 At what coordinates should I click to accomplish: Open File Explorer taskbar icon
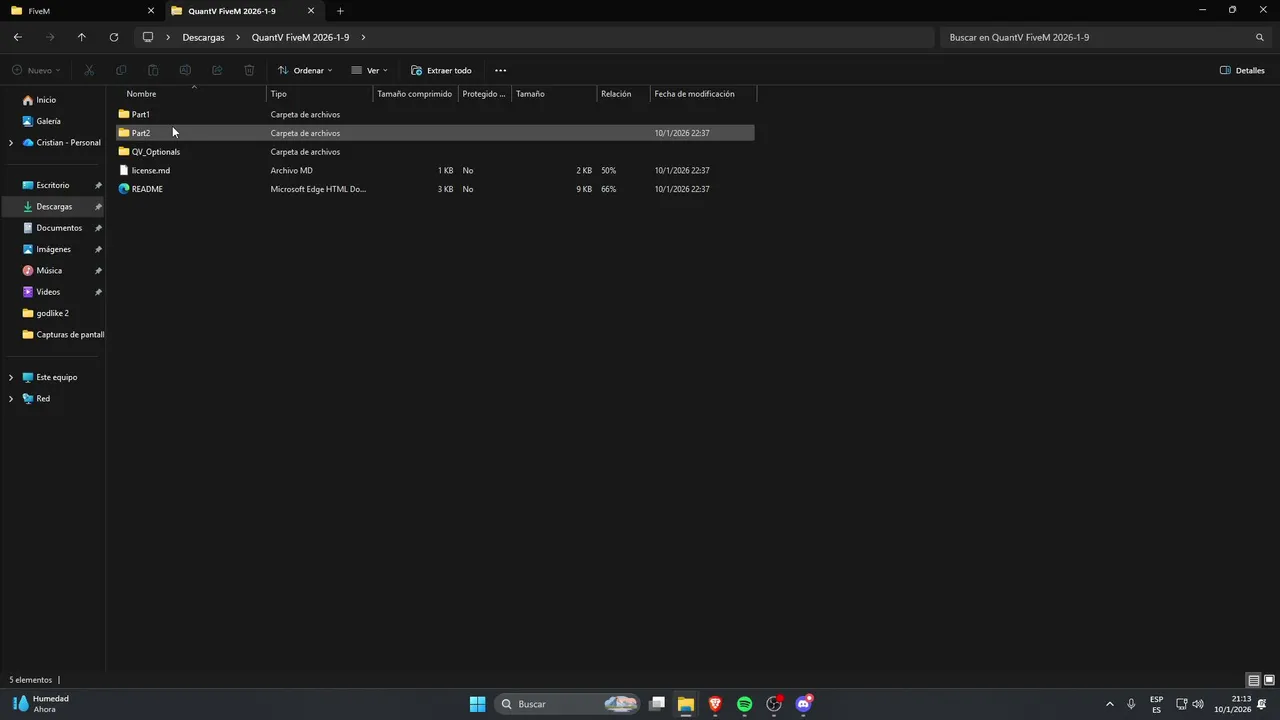[686, 704]
